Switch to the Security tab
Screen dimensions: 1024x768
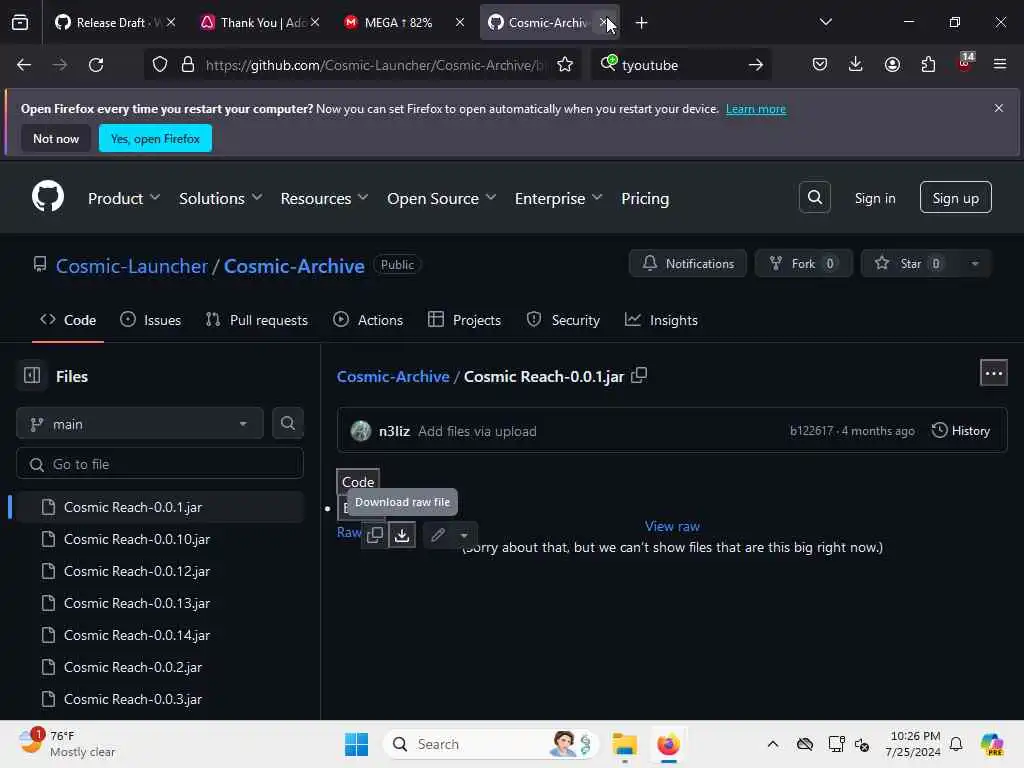pyautogui.click(x=563, y=319)
